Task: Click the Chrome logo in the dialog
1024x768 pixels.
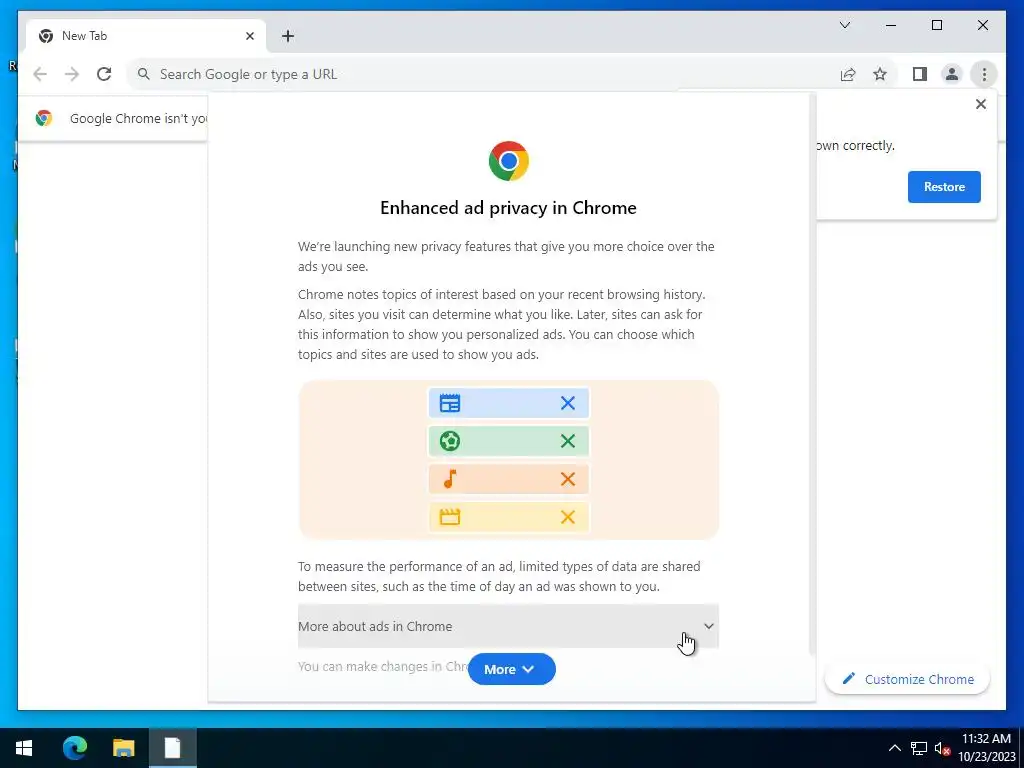Action: click(509, 161)
